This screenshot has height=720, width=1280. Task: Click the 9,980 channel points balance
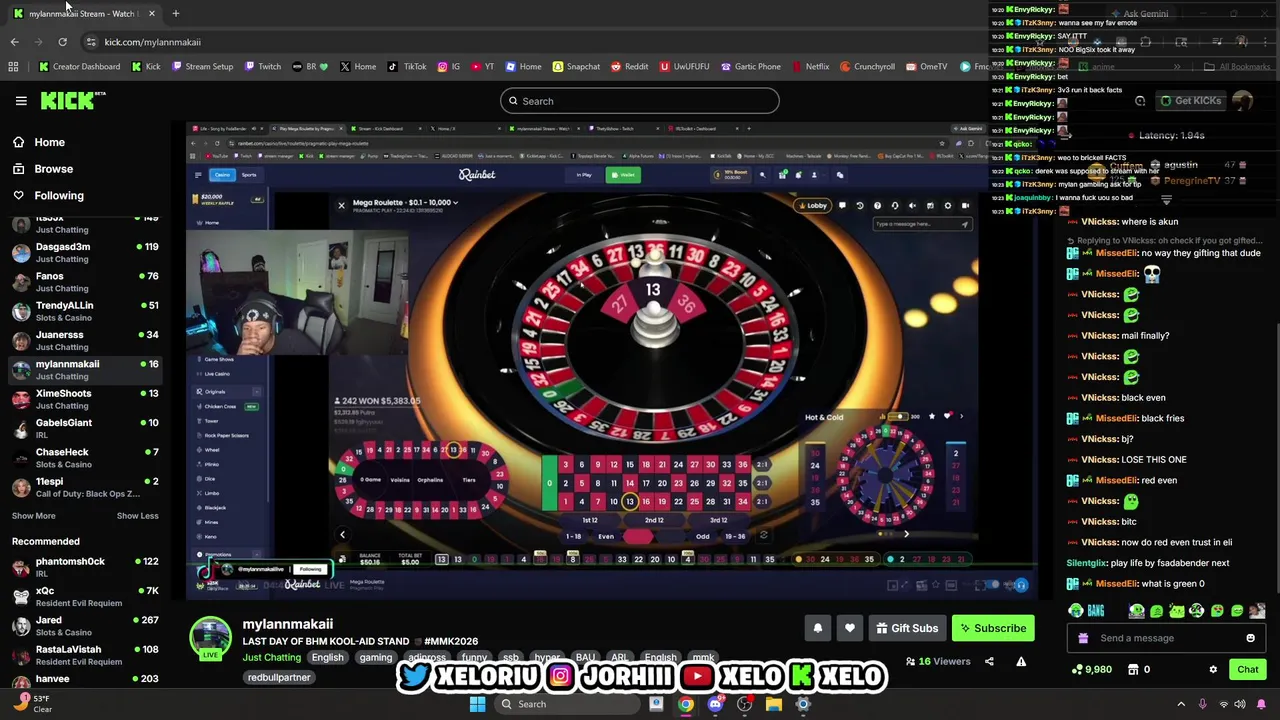coord(1091,669)
